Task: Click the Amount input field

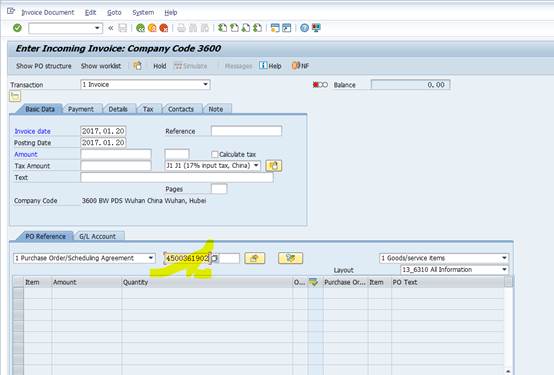Action: (116, 154)
